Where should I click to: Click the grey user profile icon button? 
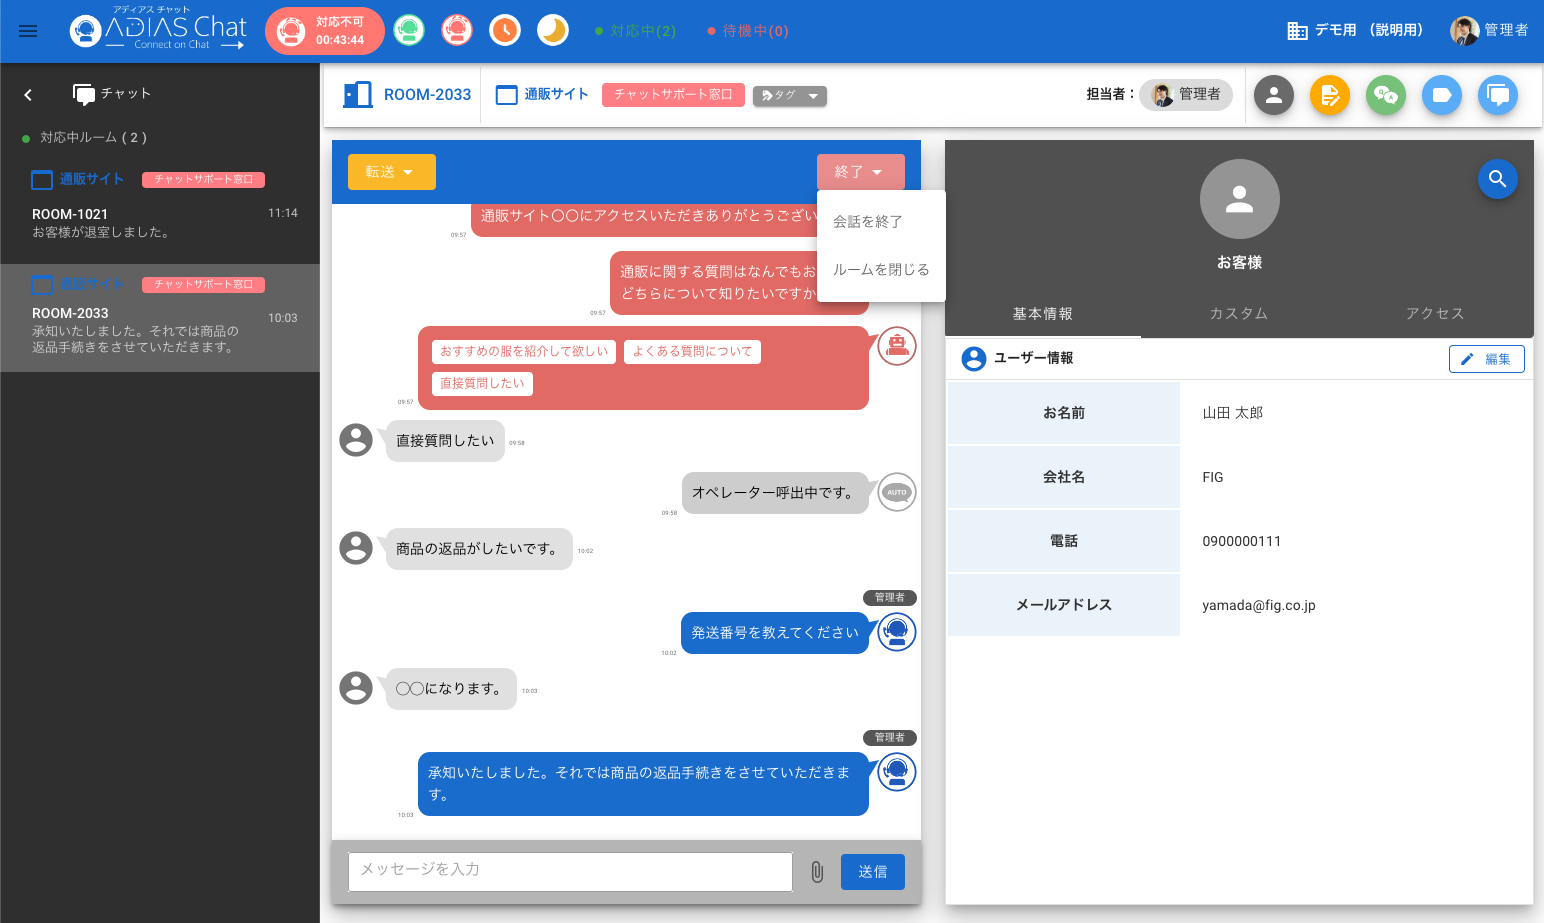[x=1274, y=95]
